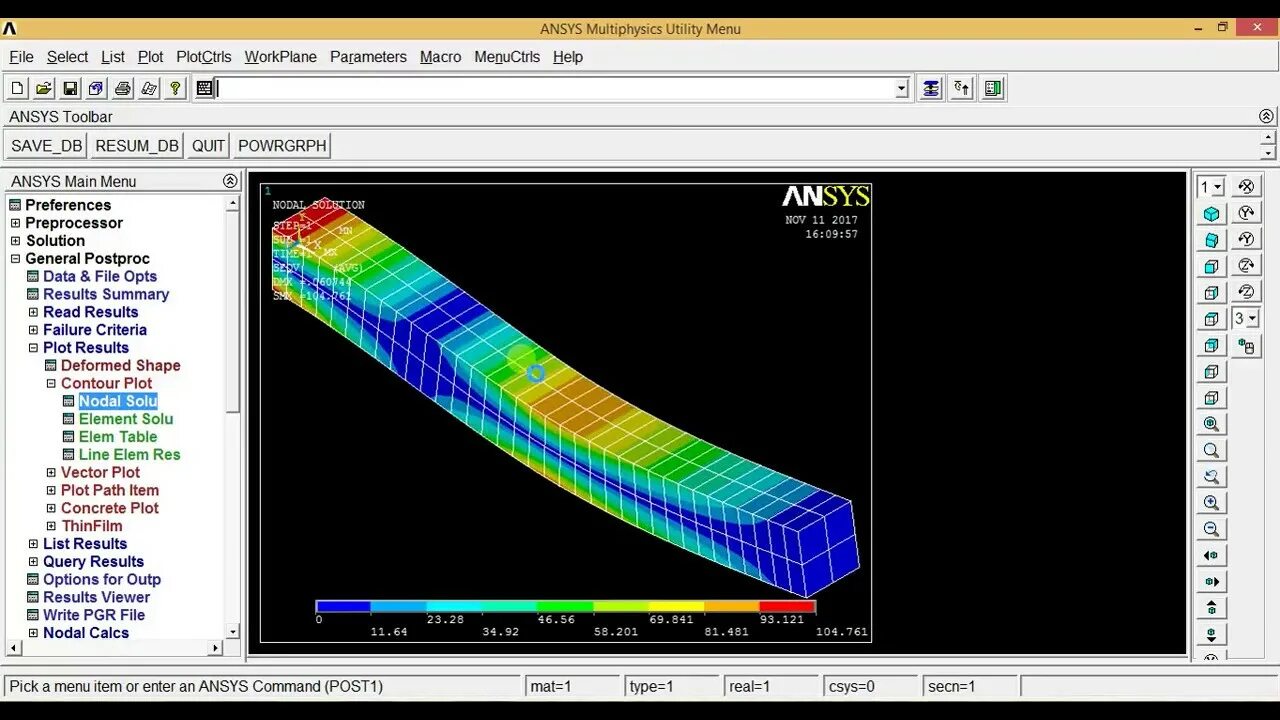Open the PlotCtrls menu
Screen dimensions: 1280x720
click(x=203, y=57)
